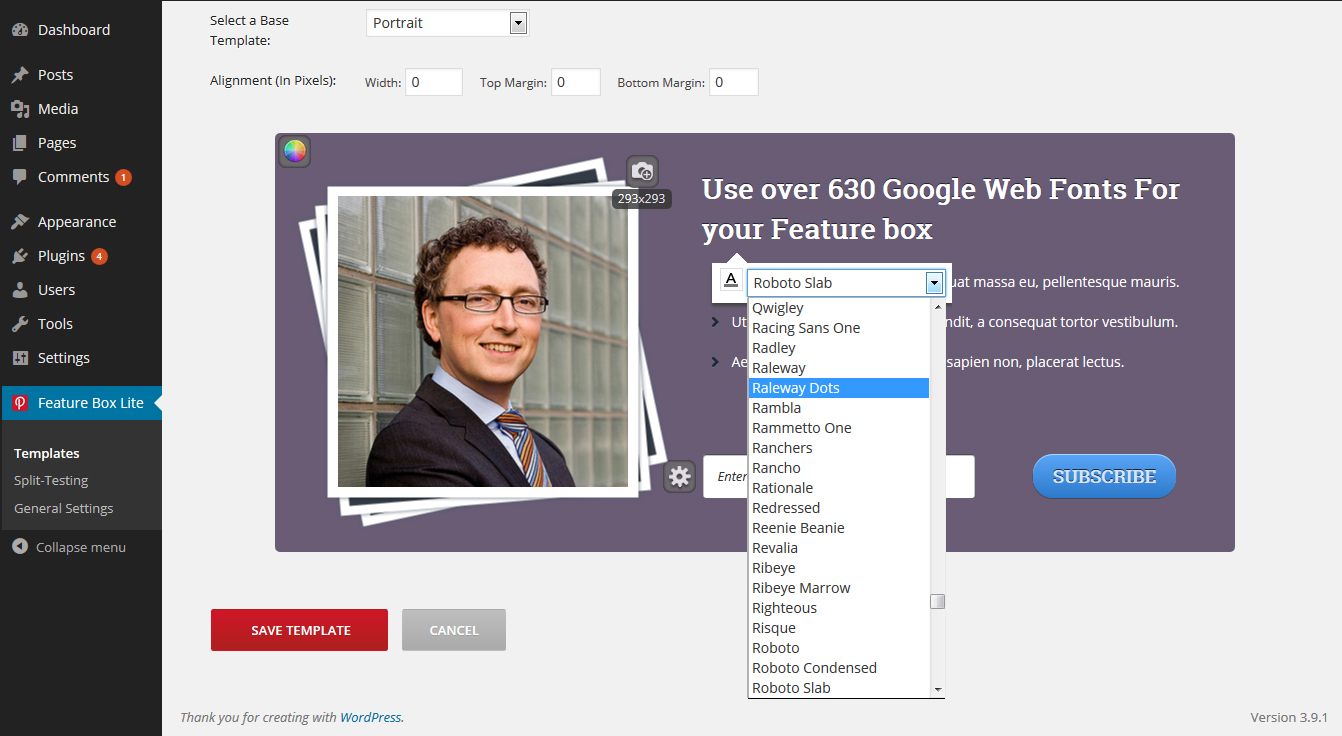The width and height of the screenshot is (1342, 736).
Task: Click the Media icon in sidebar
Action: (20, 109)
